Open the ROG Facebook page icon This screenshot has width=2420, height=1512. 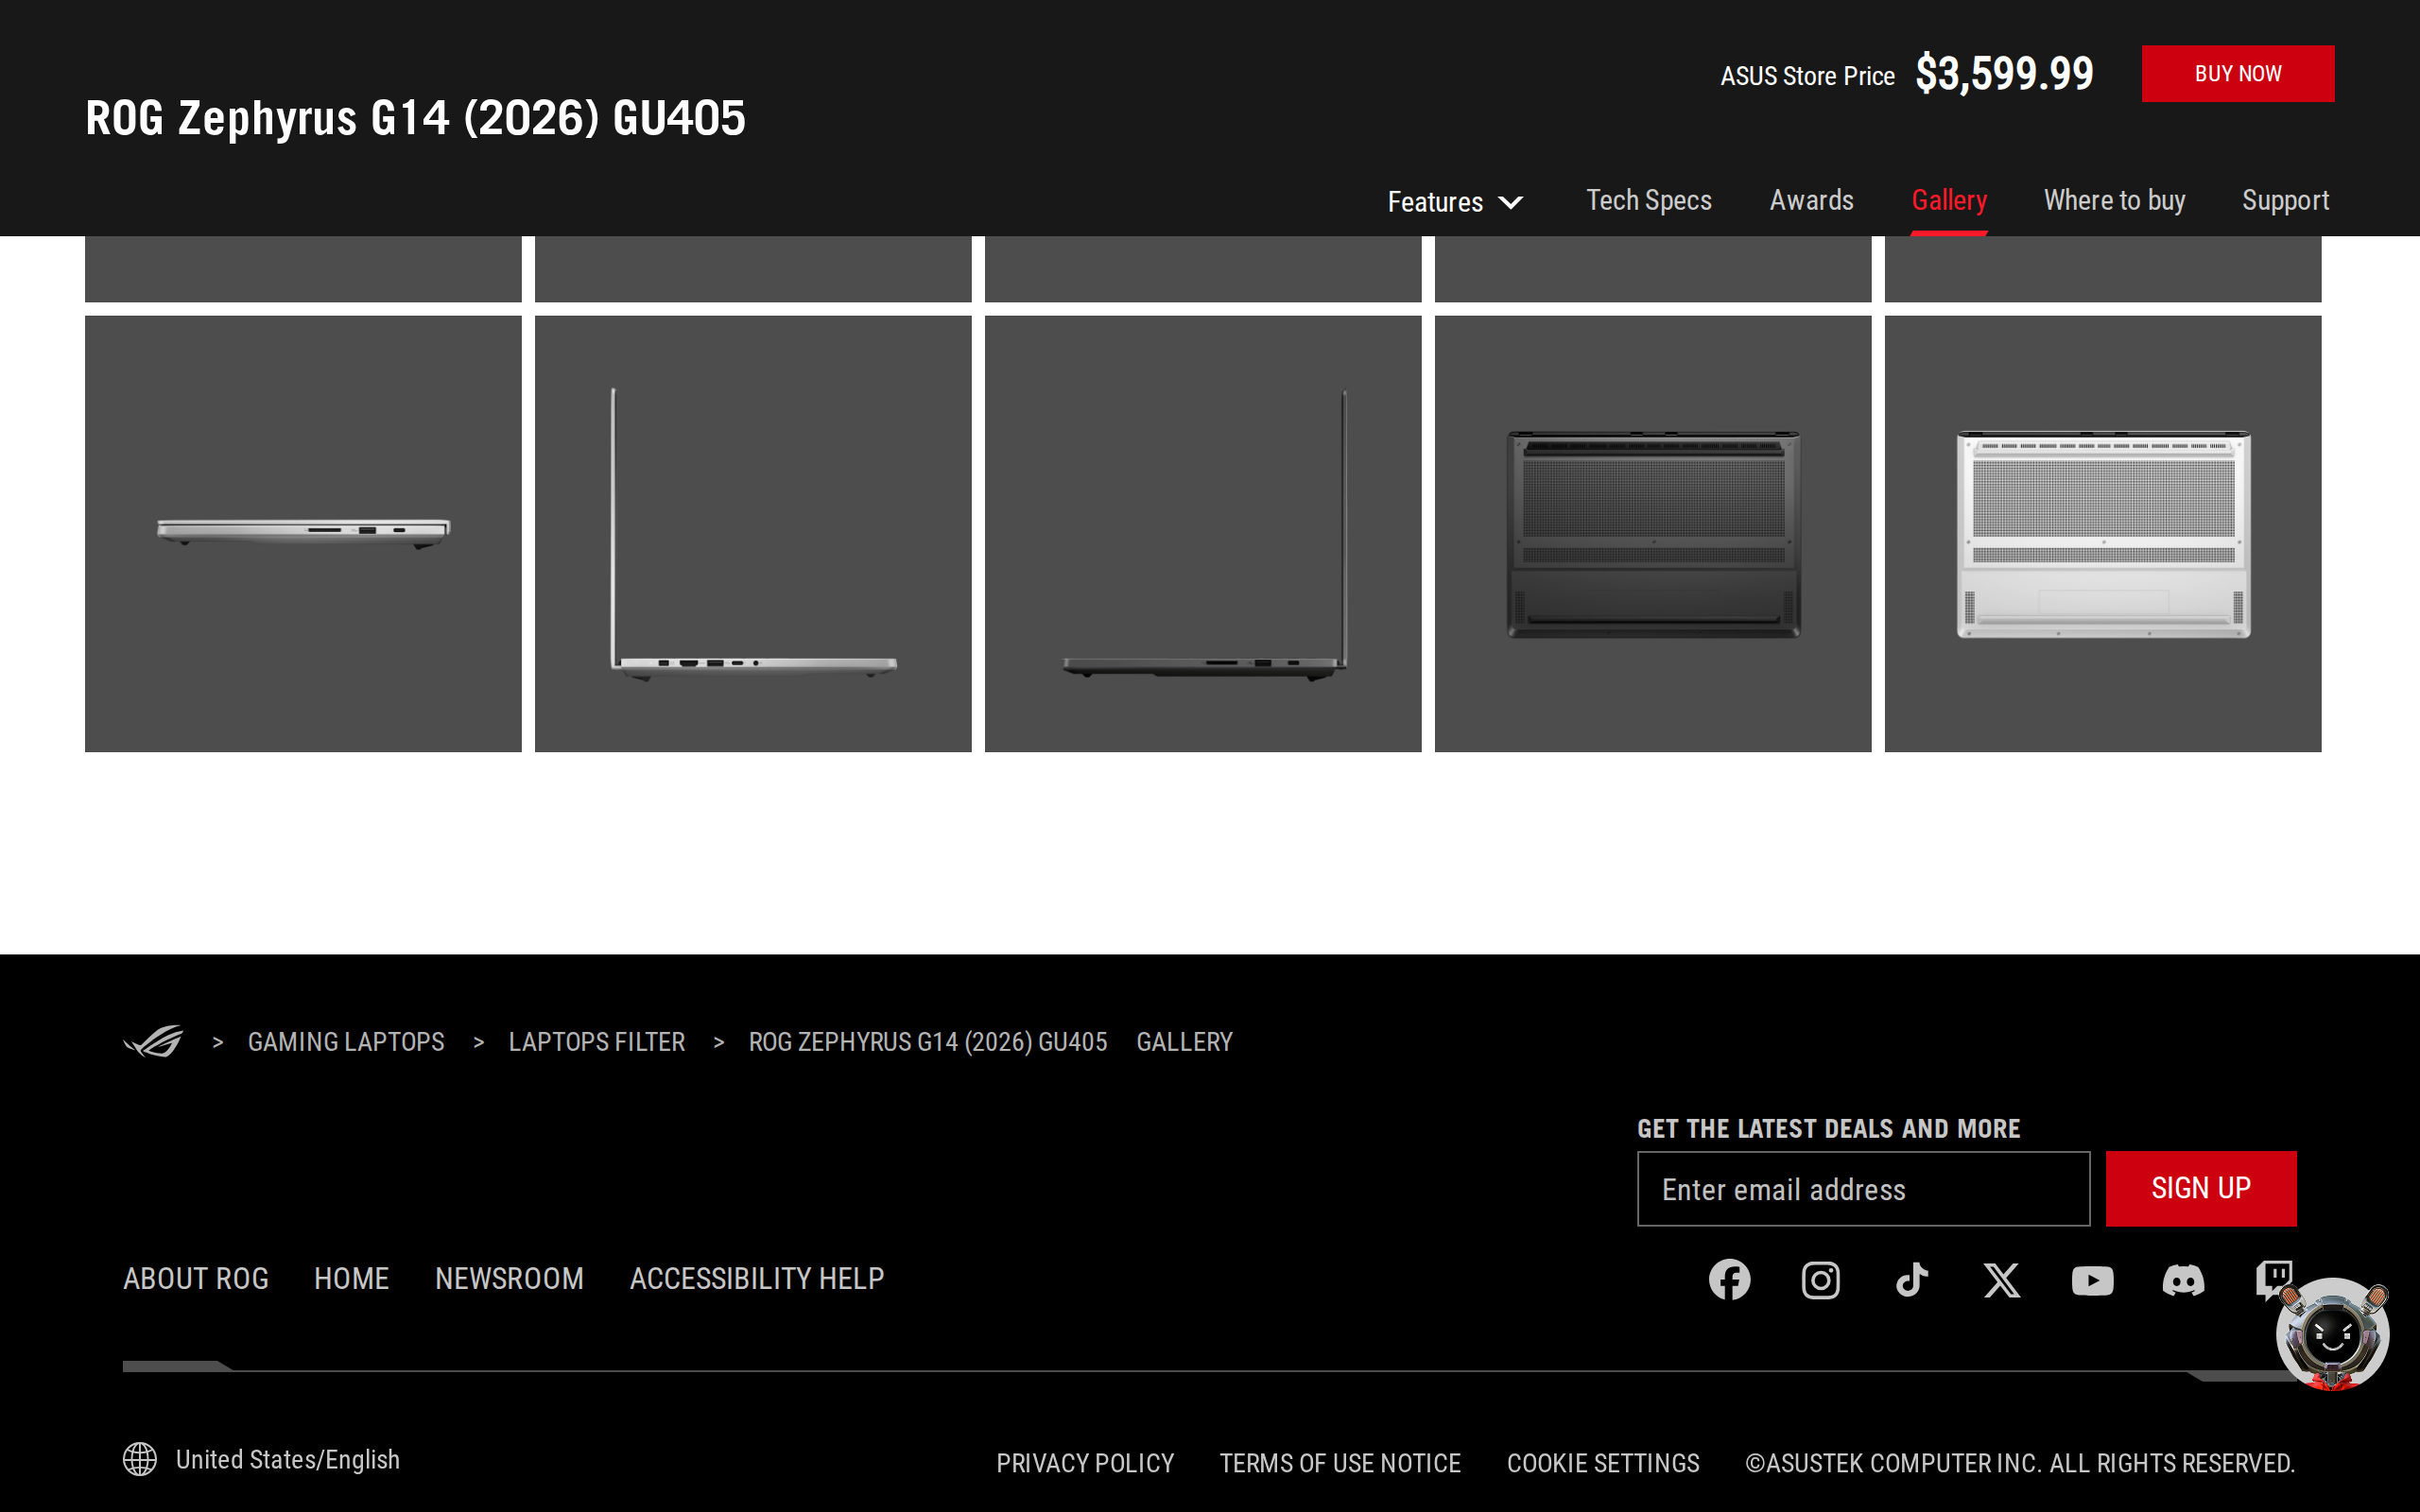[1729, 1279]
